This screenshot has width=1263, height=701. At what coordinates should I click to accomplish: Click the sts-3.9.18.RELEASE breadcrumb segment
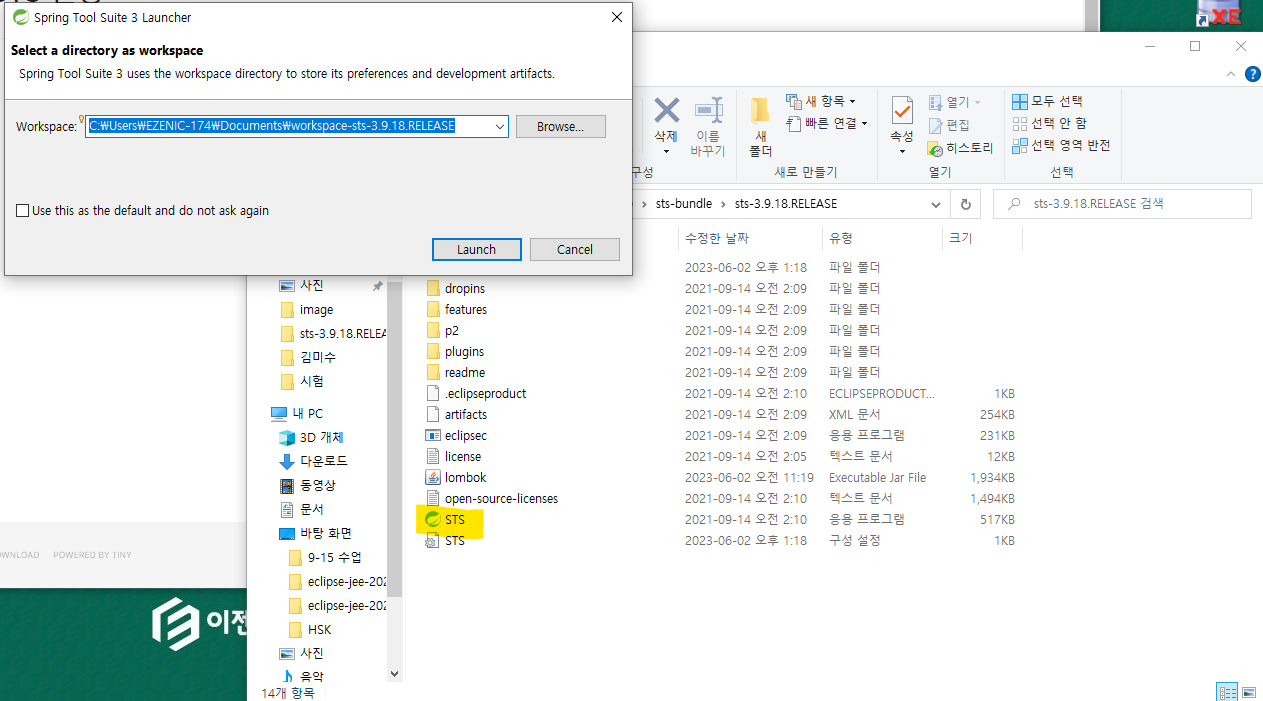pyautogui.click(x=786, y=203)
